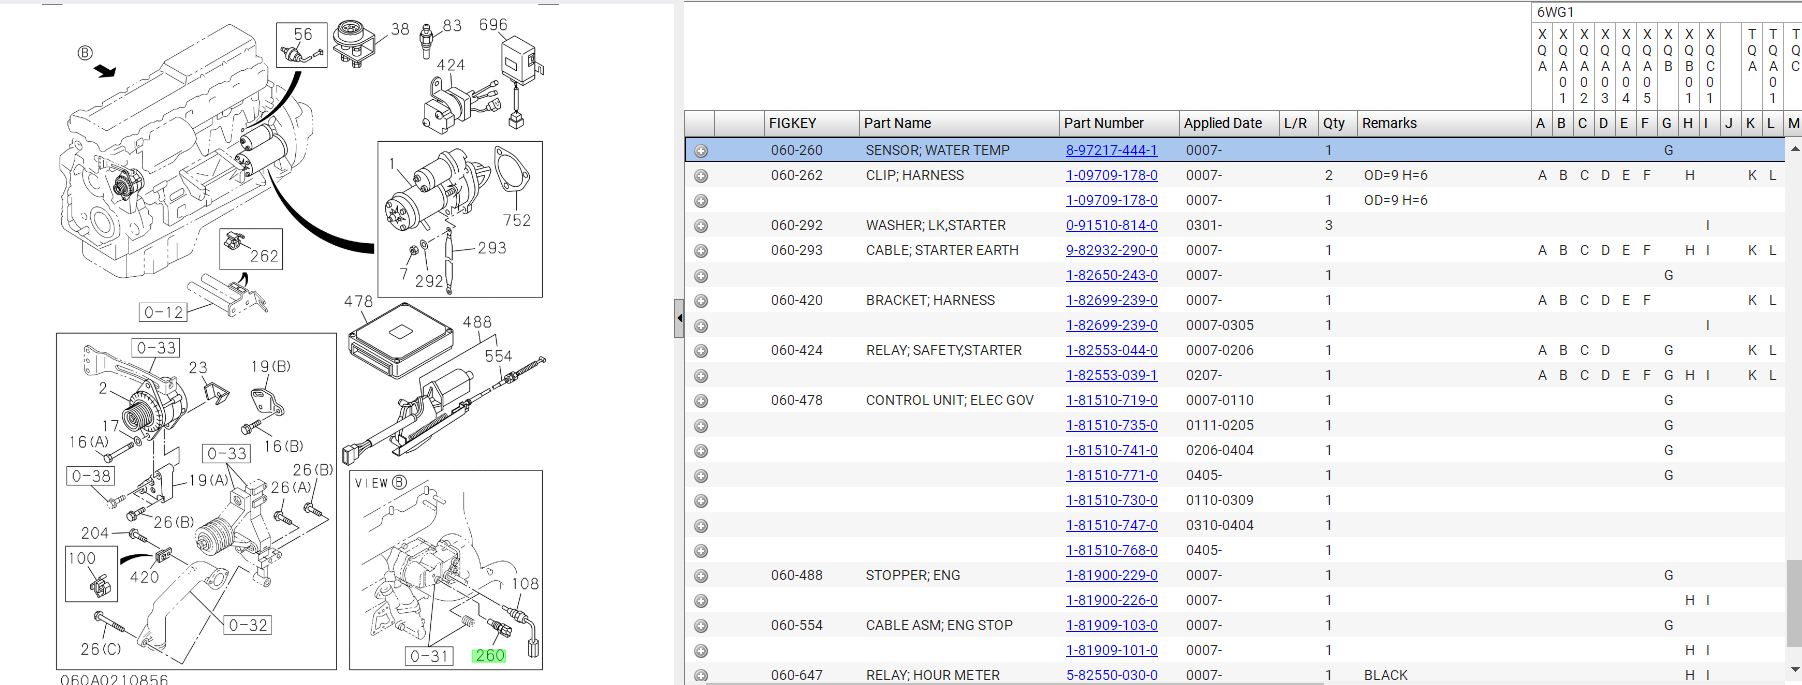Click the row icon beside STOPPER; ENG
Viewport: 1802px width, 685px height.
tap(701, 576)
